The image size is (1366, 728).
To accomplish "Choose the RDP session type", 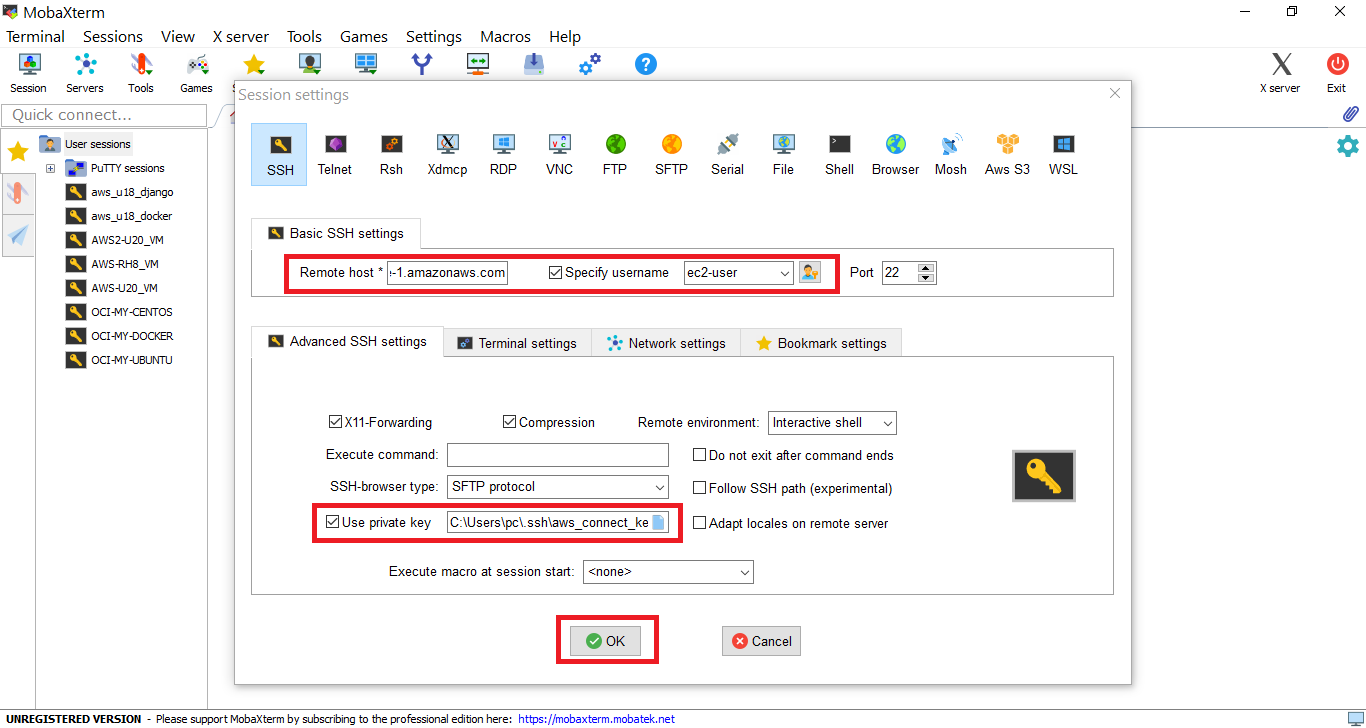I will 503,154.
